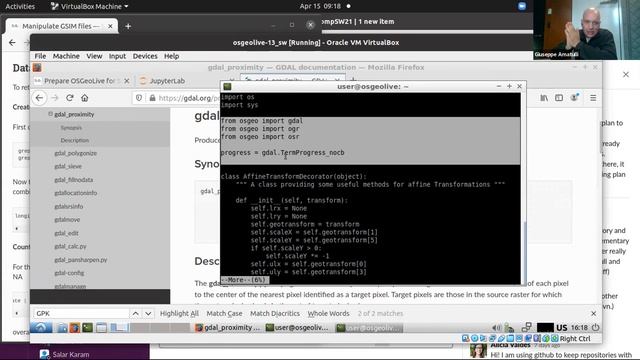Open Activities overview

coord(20,6)
